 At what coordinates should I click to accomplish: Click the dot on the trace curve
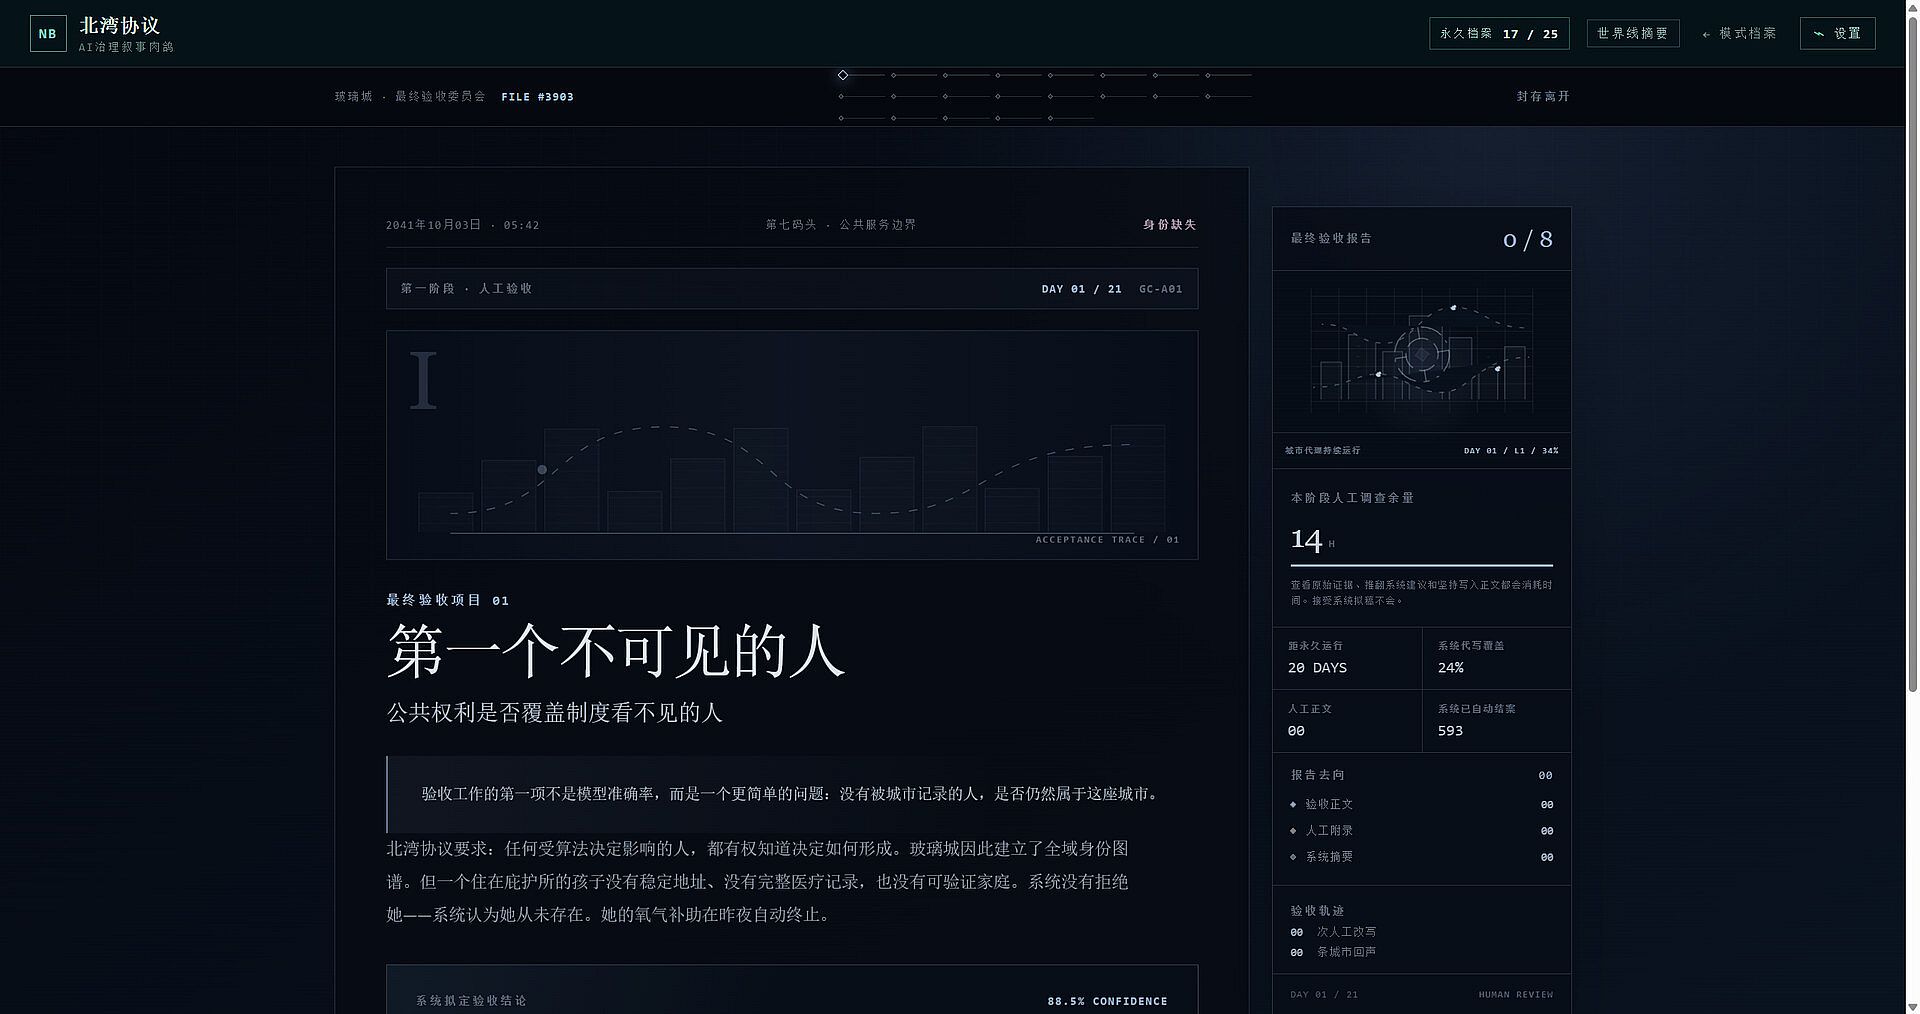(542, 469)
